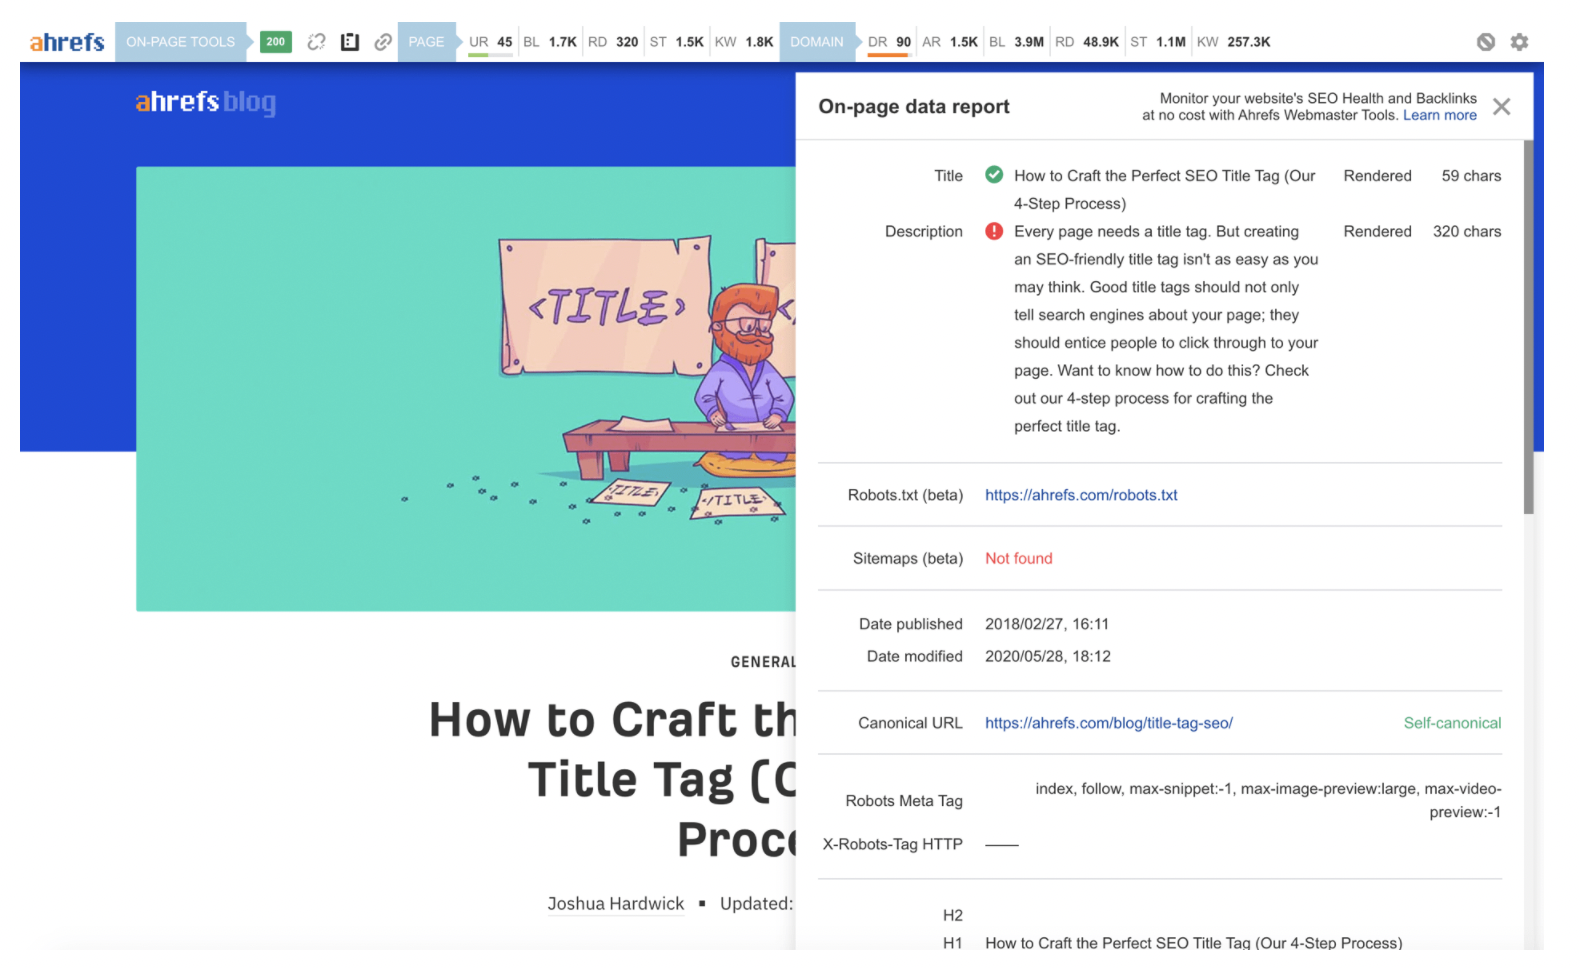Select the PAGE toolbar section
Viewport: 1580px width, 968px height.
(426, 42)
